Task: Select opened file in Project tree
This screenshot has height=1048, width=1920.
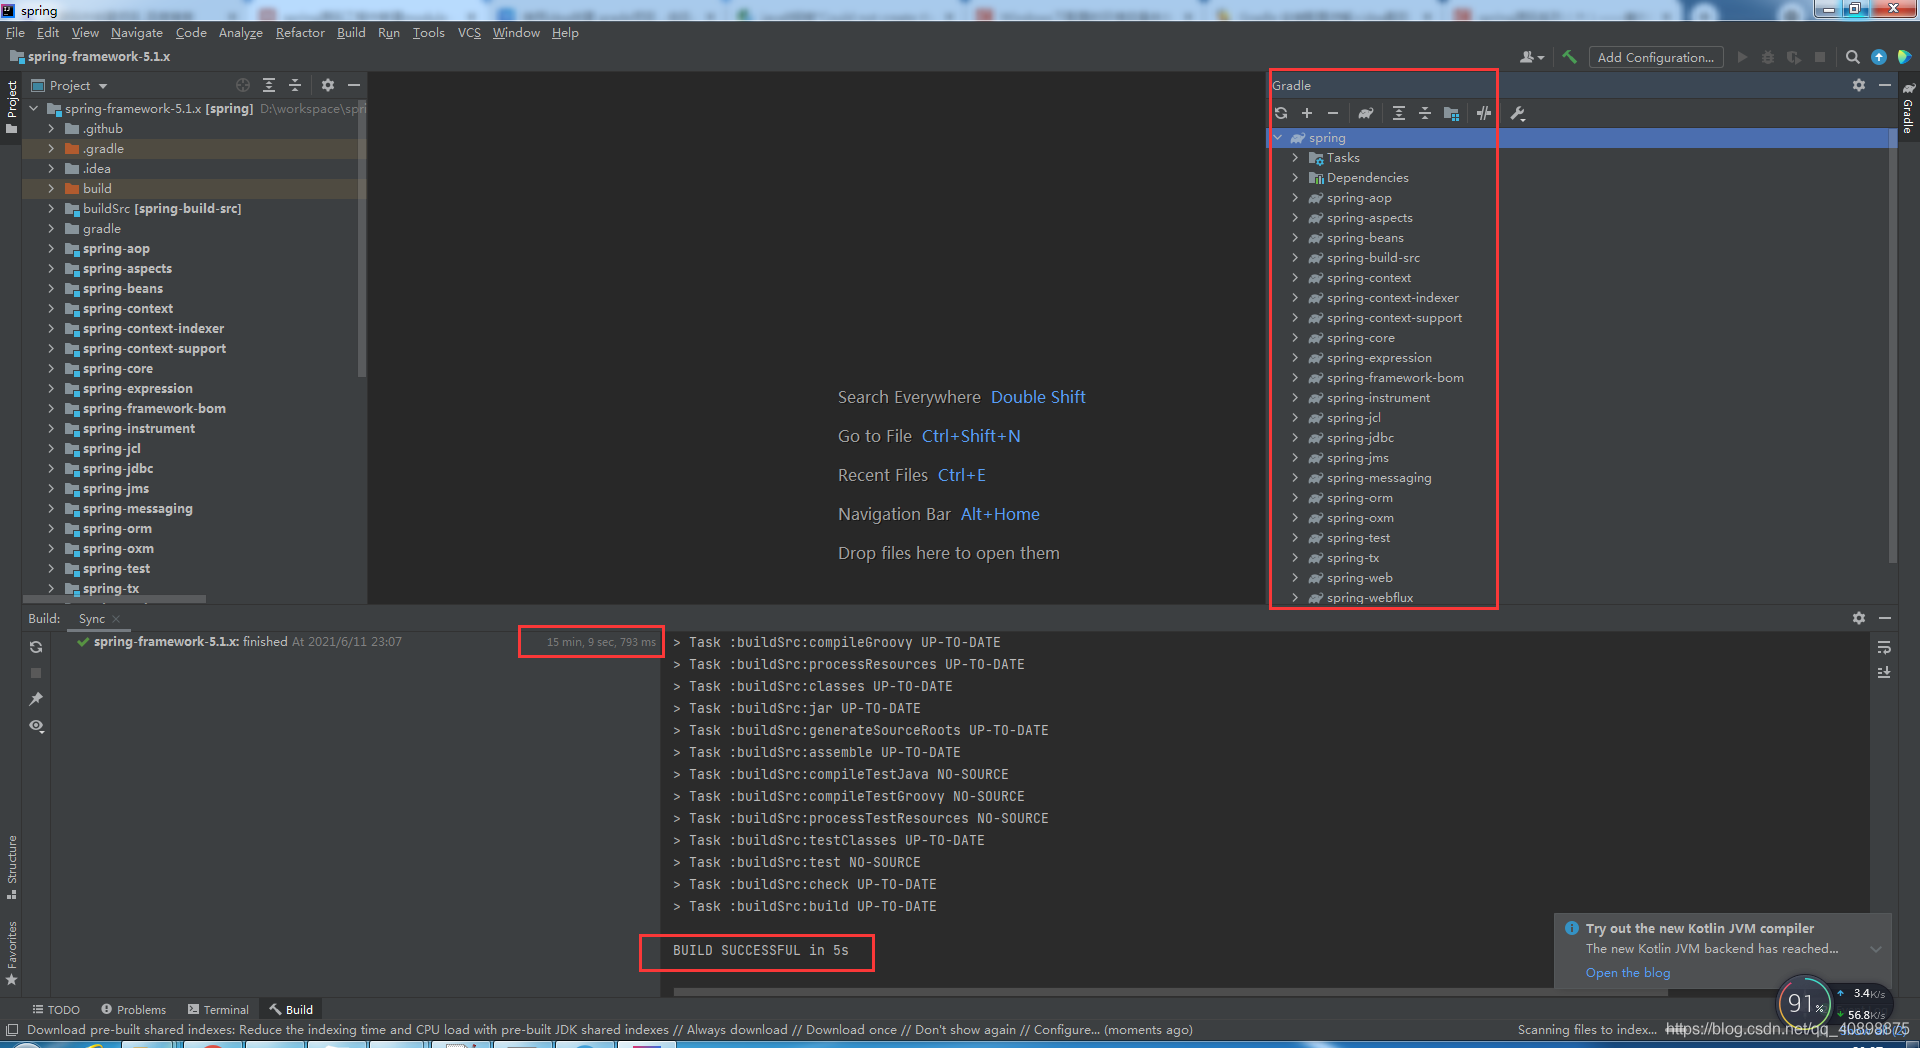Action: point(243,85)
